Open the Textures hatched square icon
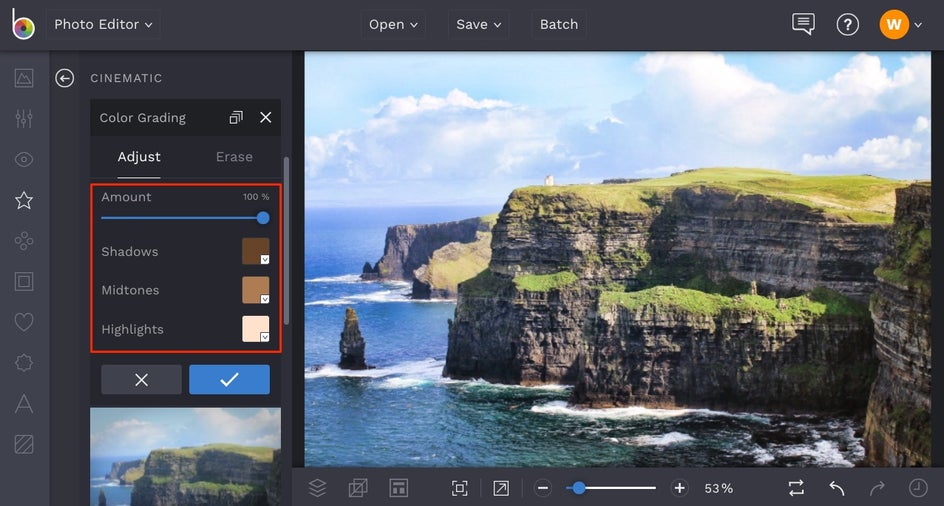Viewport: 944px width, 506px height. tap(24, 445)
